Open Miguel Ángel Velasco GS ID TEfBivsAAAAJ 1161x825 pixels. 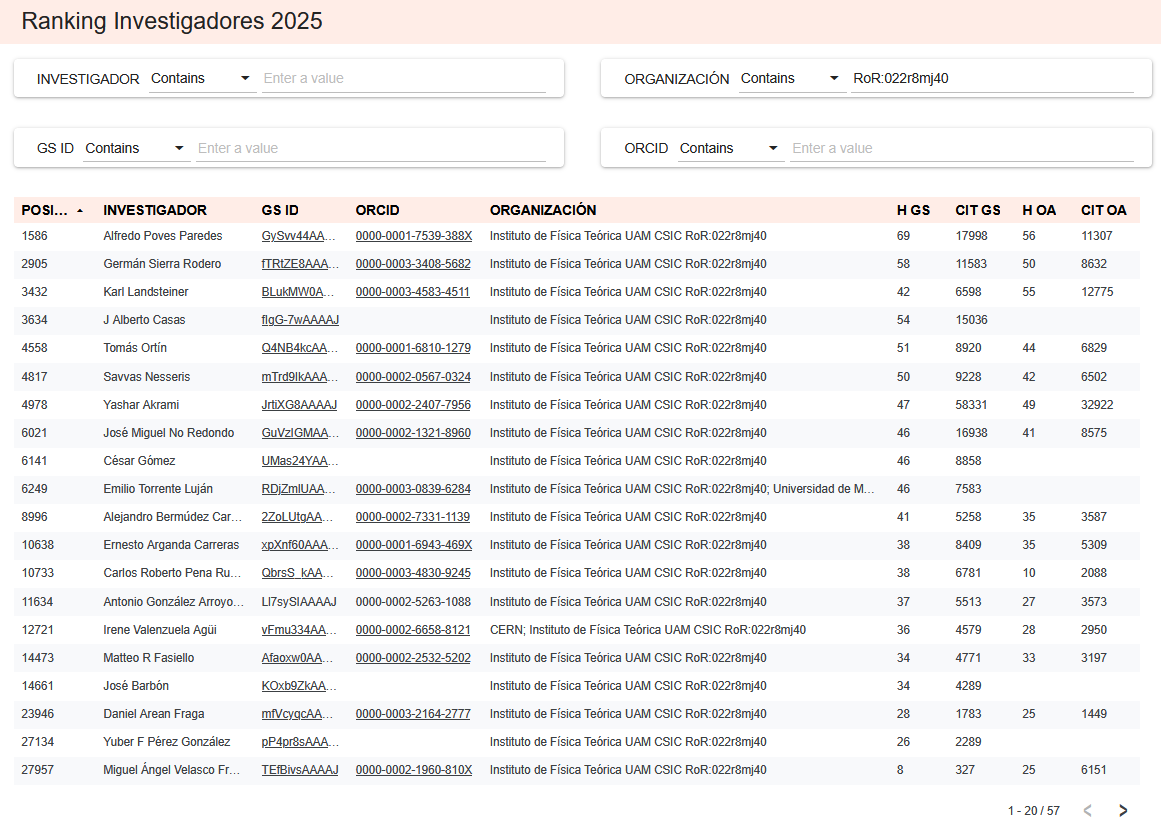pyautogui.click(x=300, y=770)
